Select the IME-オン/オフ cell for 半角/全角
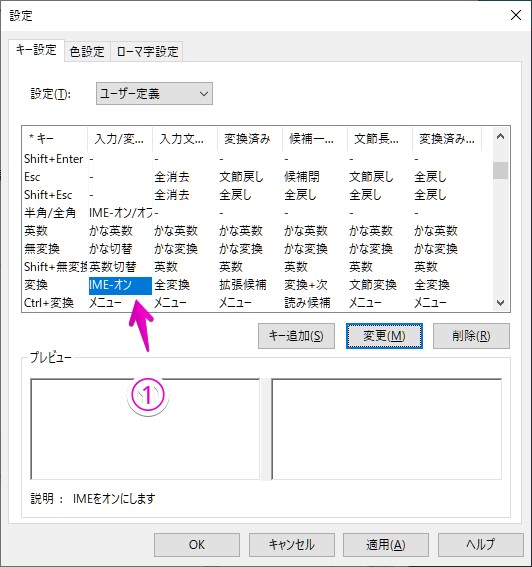This screenshot has width=532, height=567. click(120, 213)
